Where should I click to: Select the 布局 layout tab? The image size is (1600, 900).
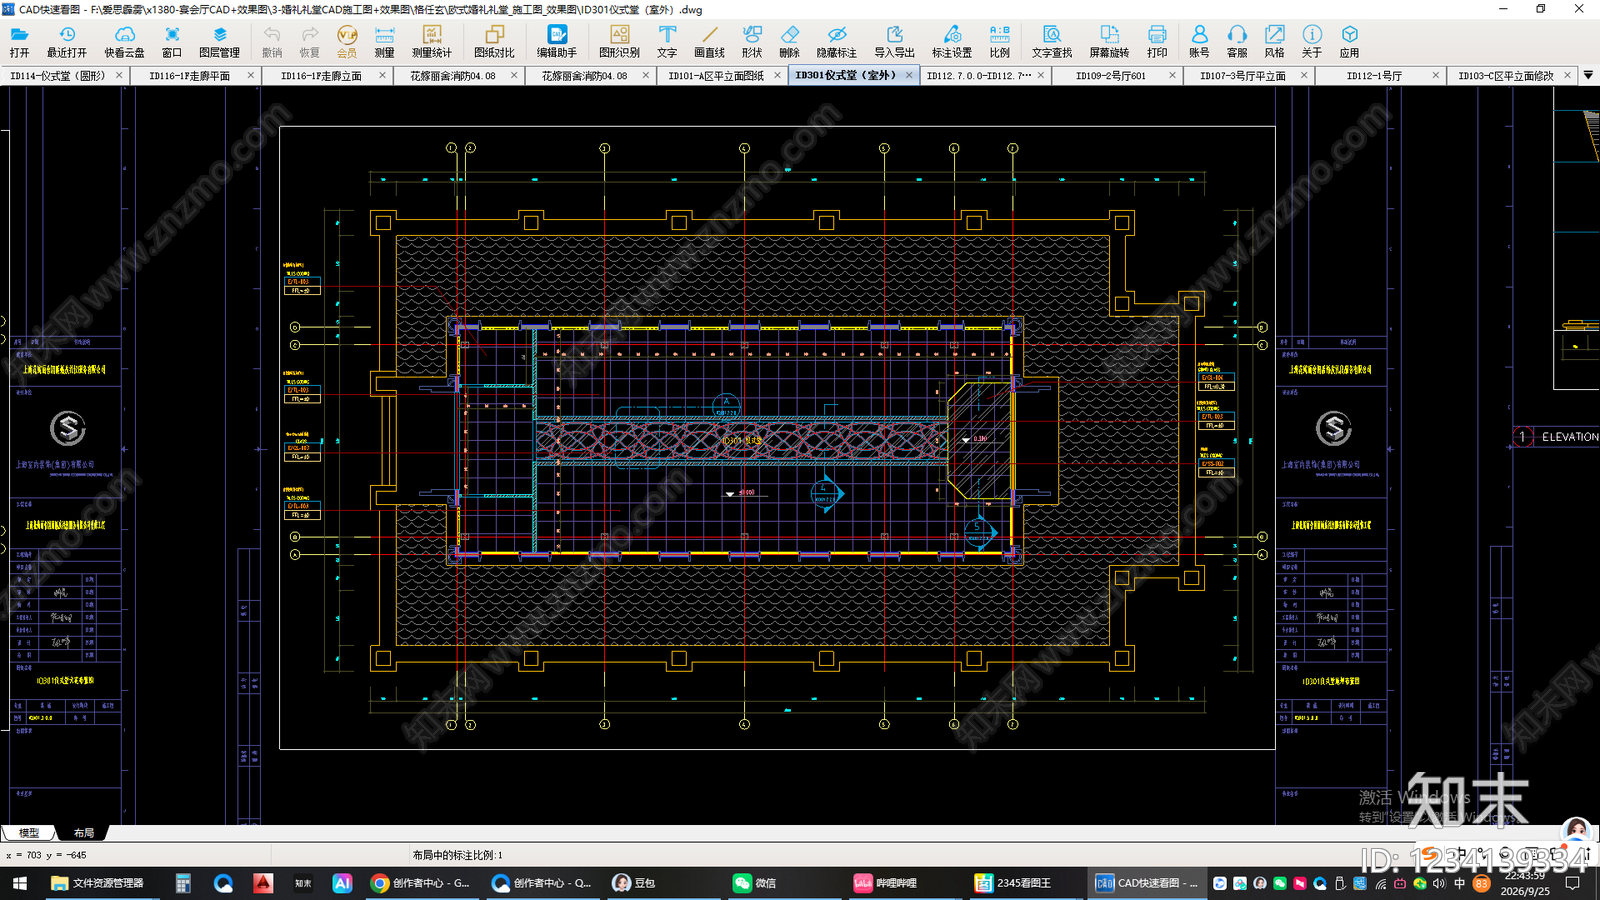[84, 833]
